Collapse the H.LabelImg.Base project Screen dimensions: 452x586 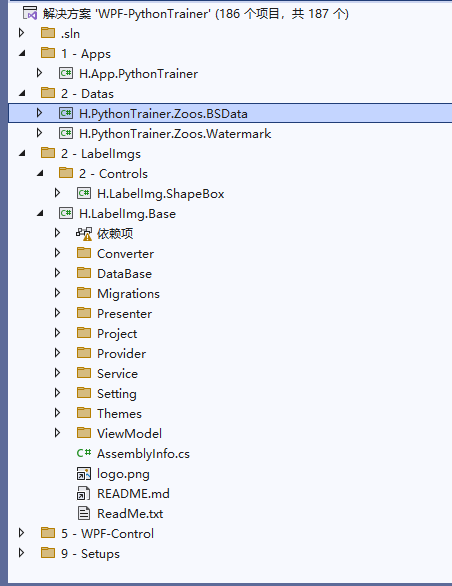(40, 214)
